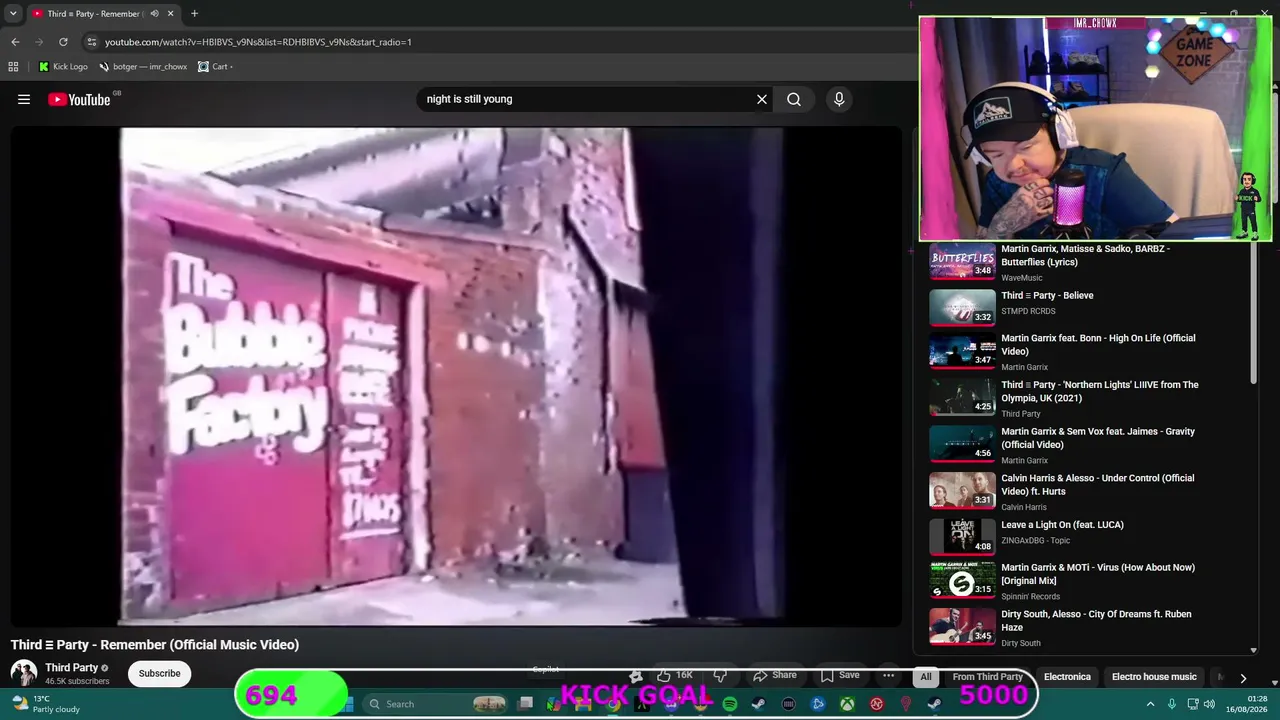This screenshot has width=1280, height=720.
Task: Like the video showing 16K likes
Action: (675, 675)
